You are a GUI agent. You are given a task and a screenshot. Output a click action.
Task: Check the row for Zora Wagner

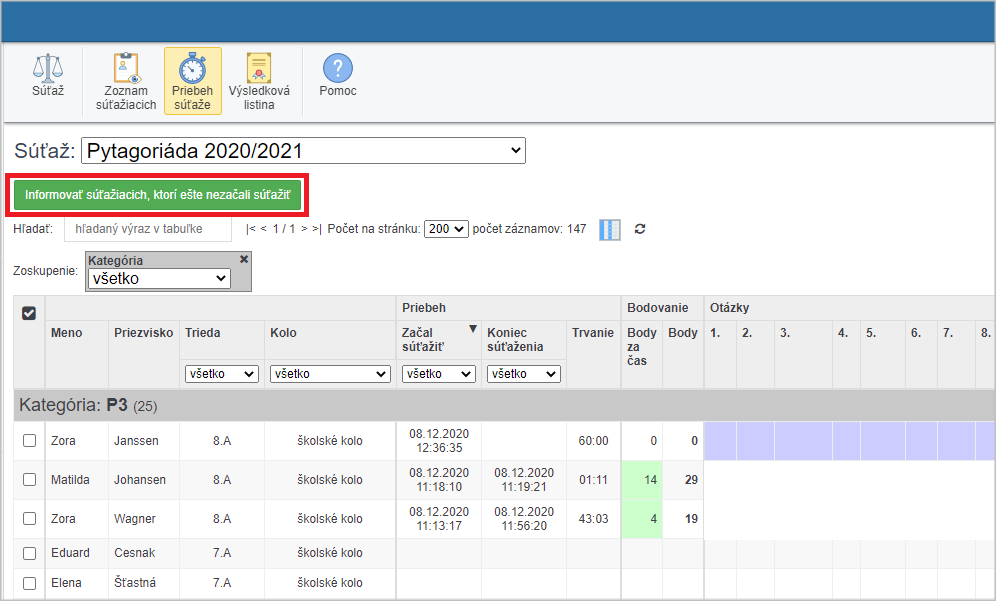click(29, 518)
